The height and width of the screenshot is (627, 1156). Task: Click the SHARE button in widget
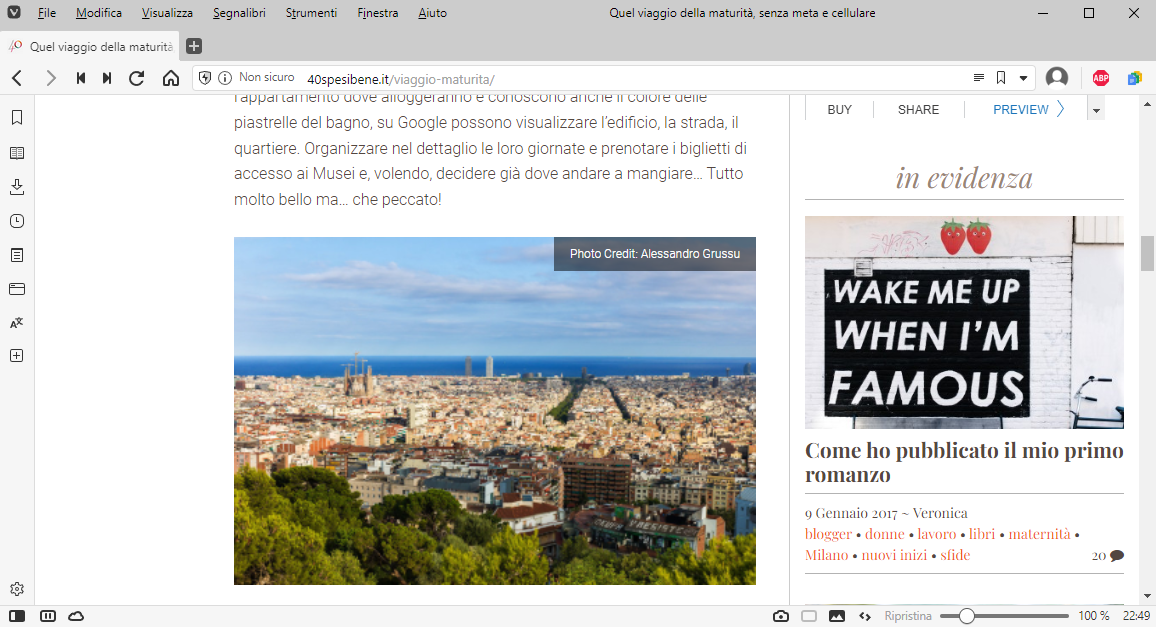pos(919,109)
